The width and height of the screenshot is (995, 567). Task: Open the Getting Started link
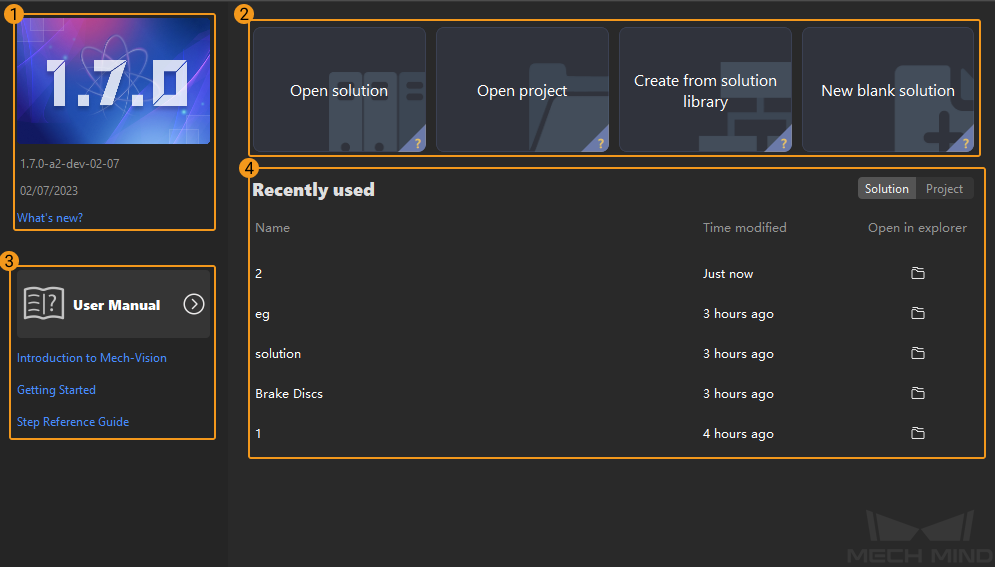tap(57, 390)
